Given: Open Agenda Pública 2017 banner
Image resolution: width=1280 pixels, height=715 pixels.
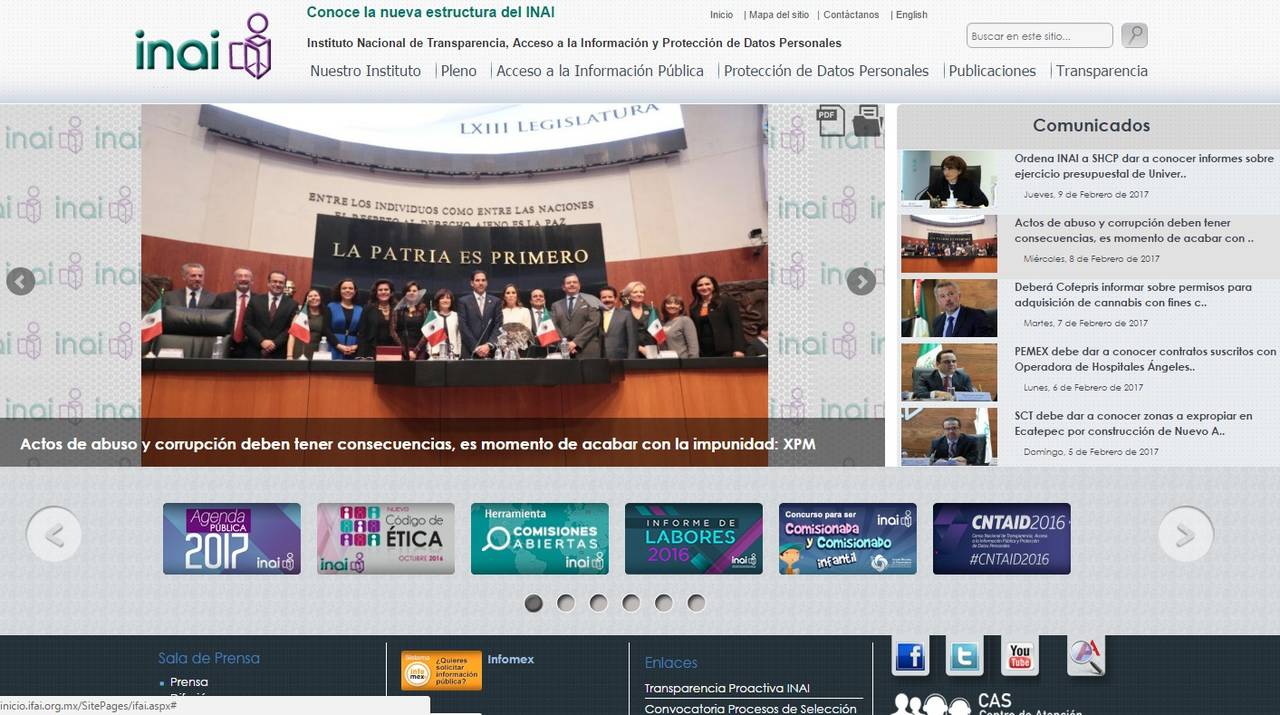Looking at the screenshot, I should pyautogui.click(x=232, y=539).
